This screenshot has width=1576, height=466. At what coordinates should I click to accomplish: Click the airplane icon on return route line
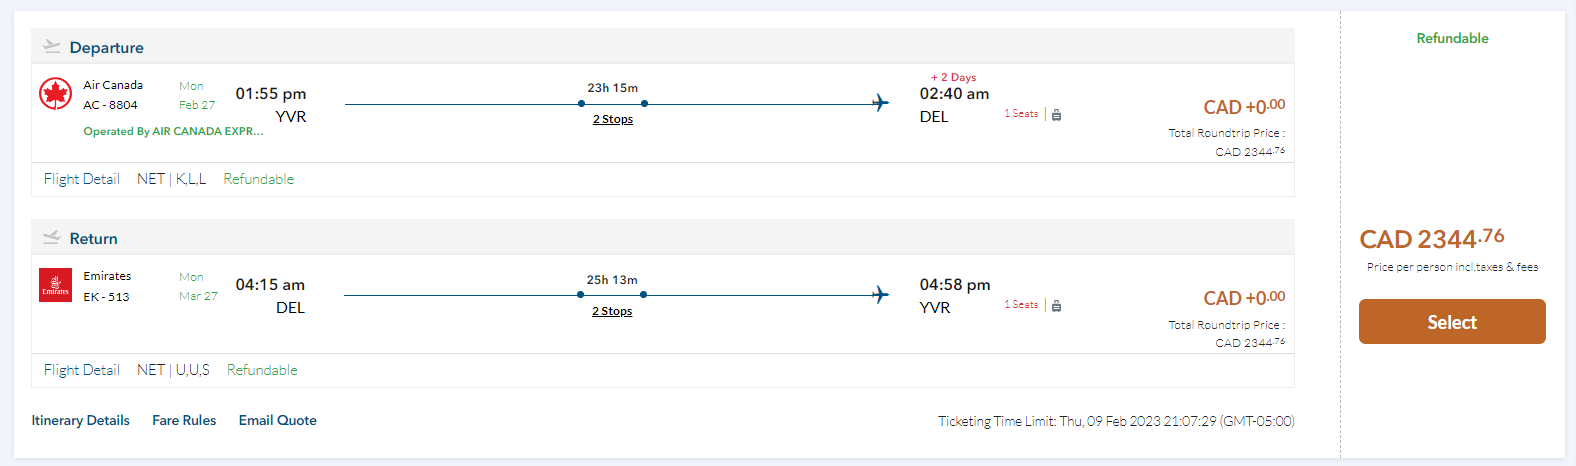click(880, 295)
